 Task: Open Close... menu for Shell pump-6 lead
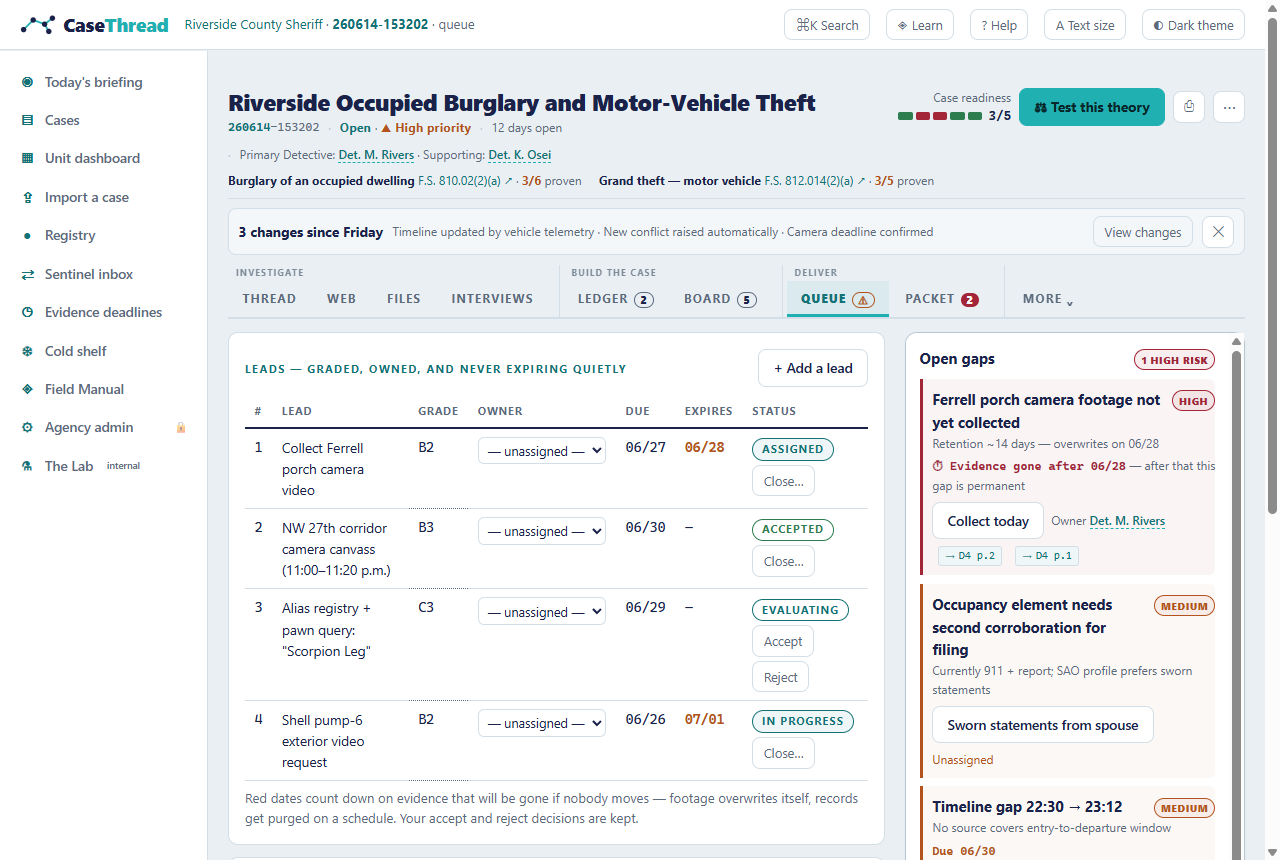783,753
